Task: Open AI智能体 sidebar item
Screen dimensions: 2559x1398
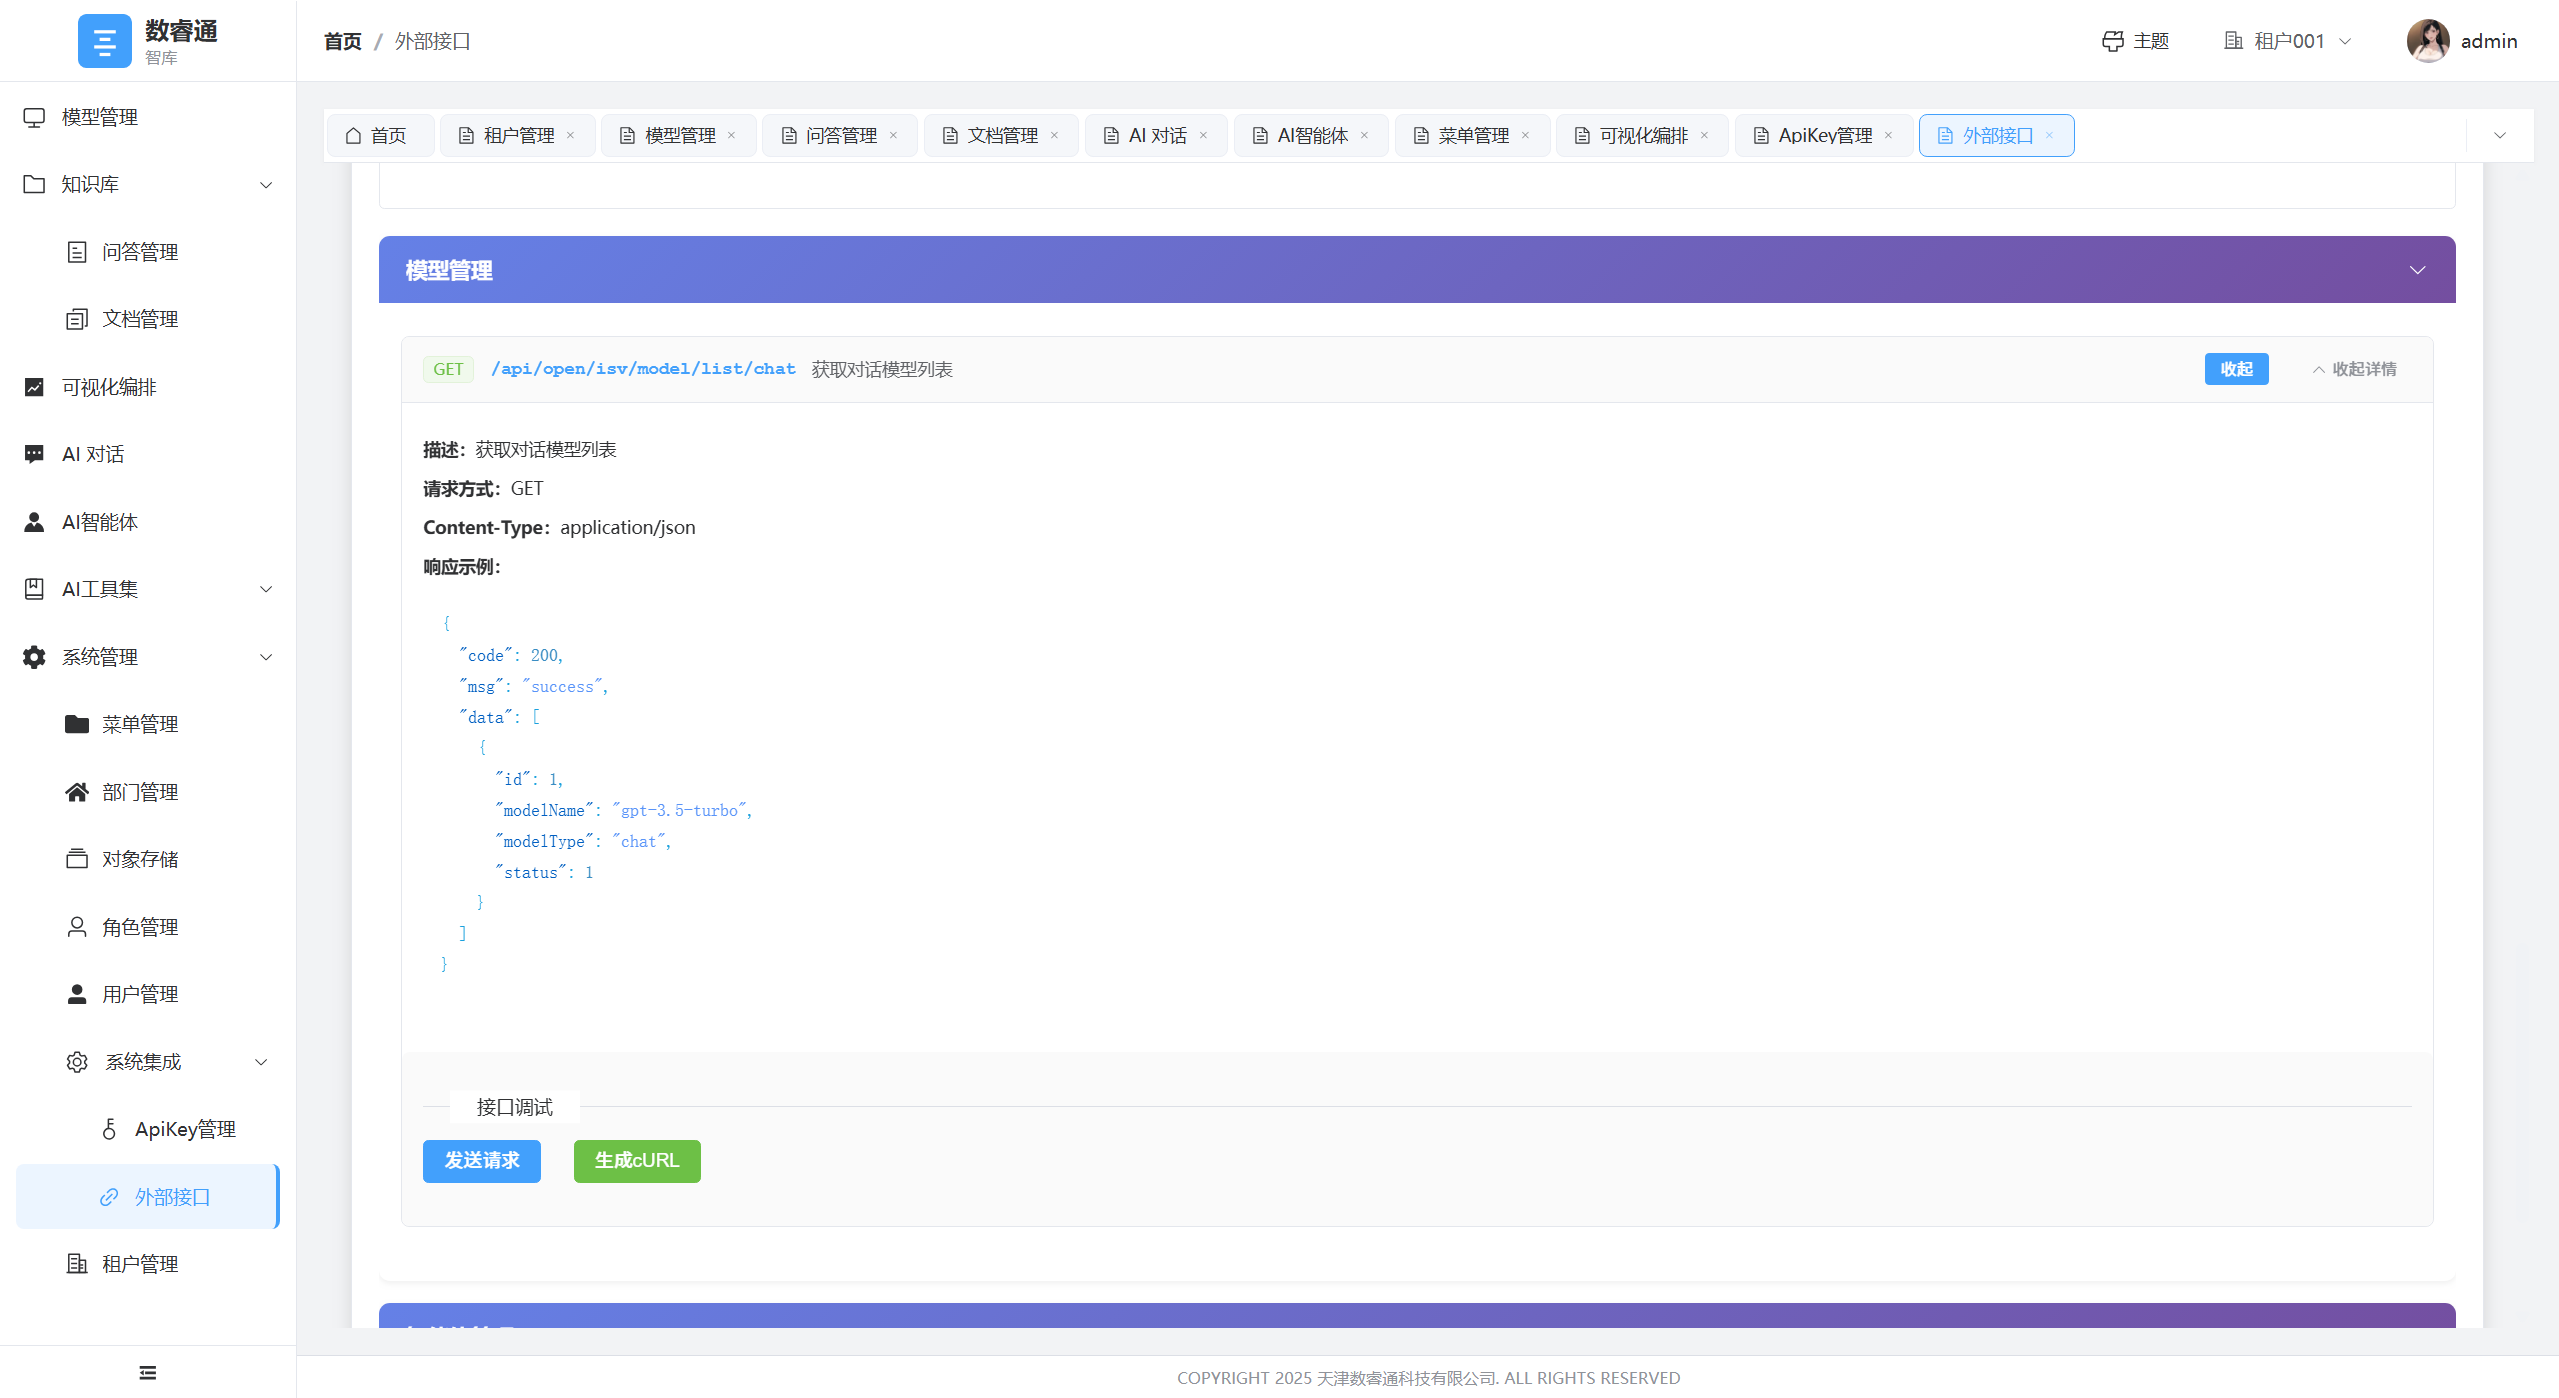Action: (100, 522)
